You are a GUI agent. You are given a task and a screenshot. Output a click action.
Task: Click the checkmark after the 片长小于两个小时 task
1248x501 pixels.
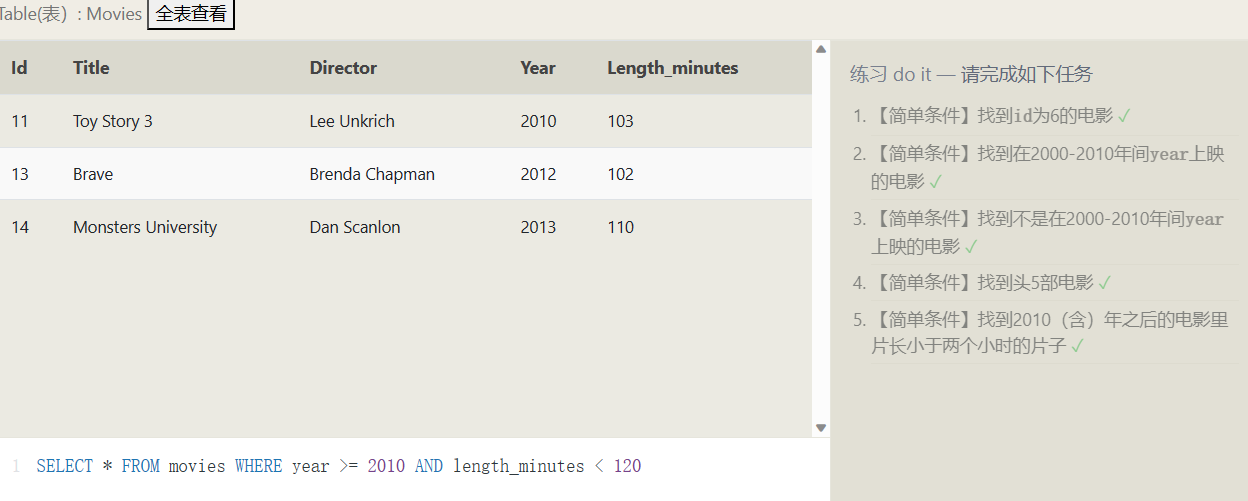[1077, 346]
